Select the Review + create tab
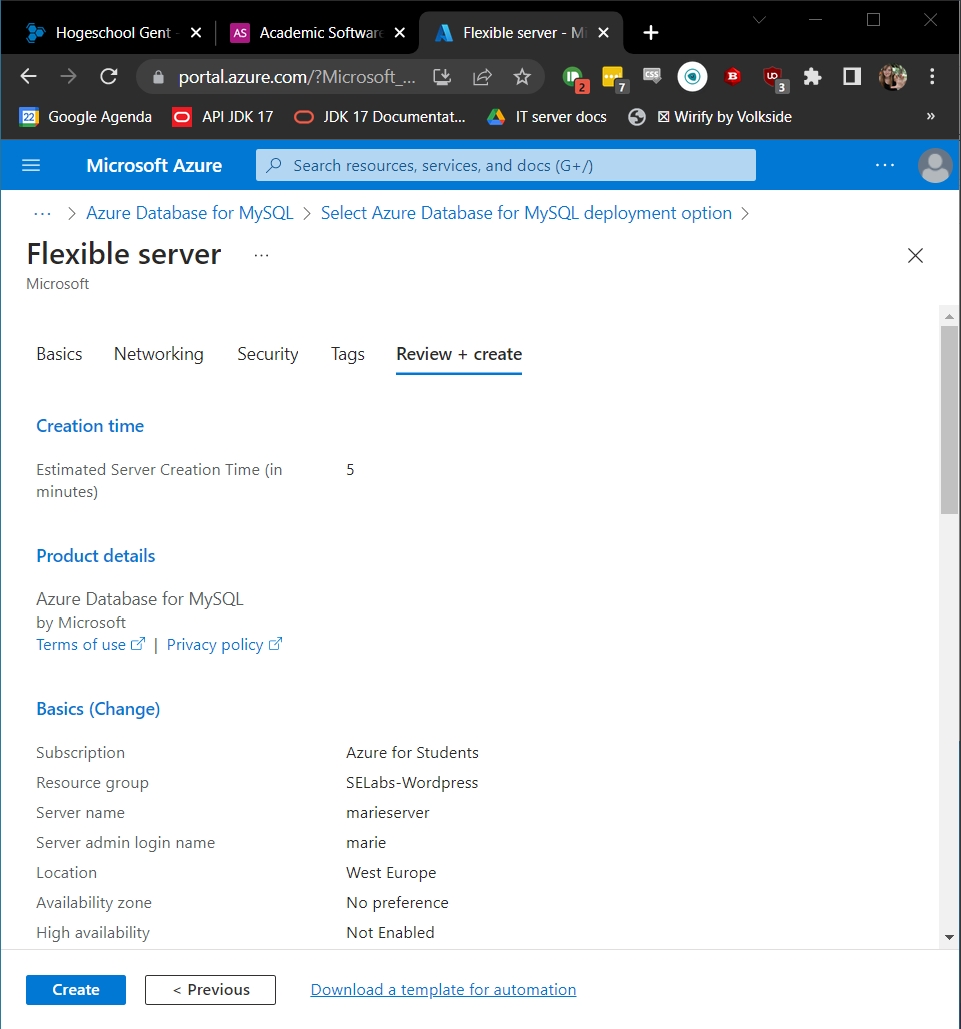The width and height of the screenshot is (961, 1029). coord(459,354)
